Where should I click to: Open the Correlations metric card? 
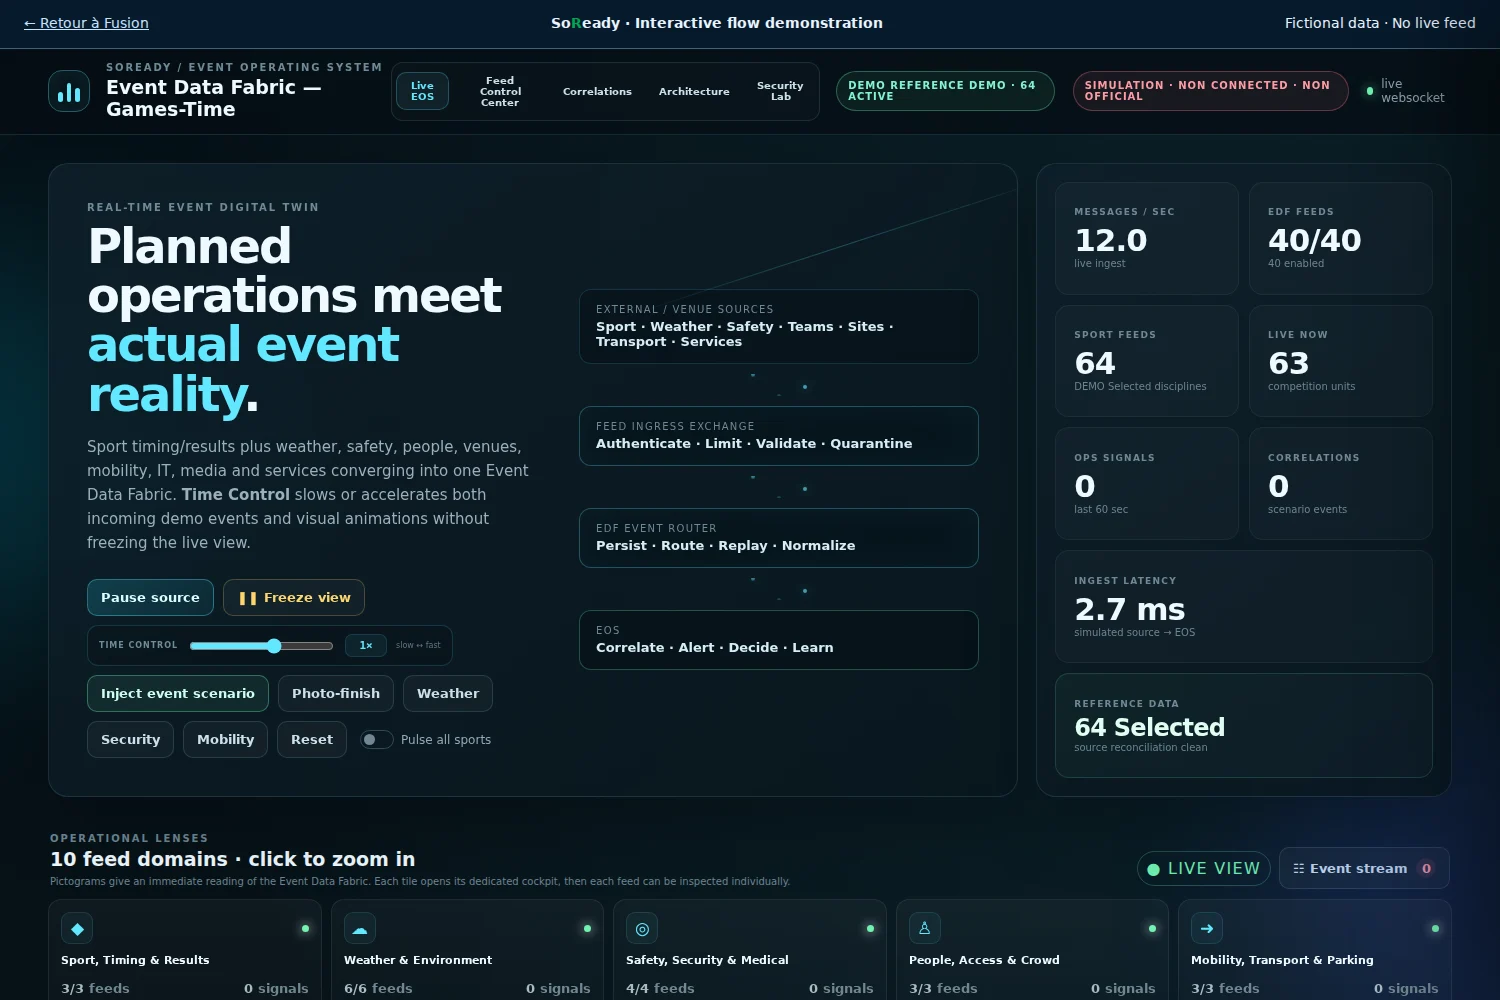[1341, 484]
